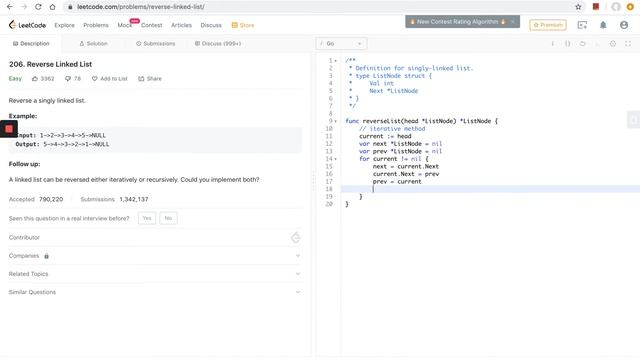Expand the Related Topics section

coord(298,274)
